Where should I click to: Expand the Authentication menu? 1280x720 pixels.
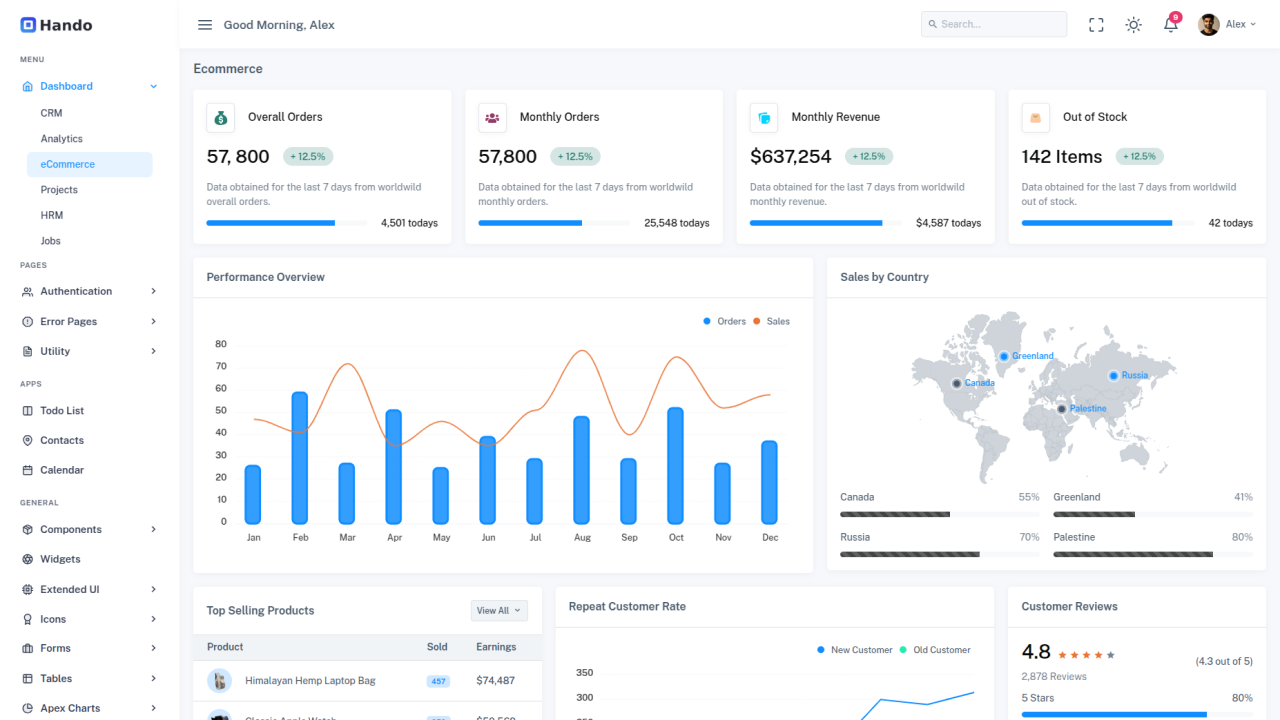pyautogui.click(x=75, y=291)
